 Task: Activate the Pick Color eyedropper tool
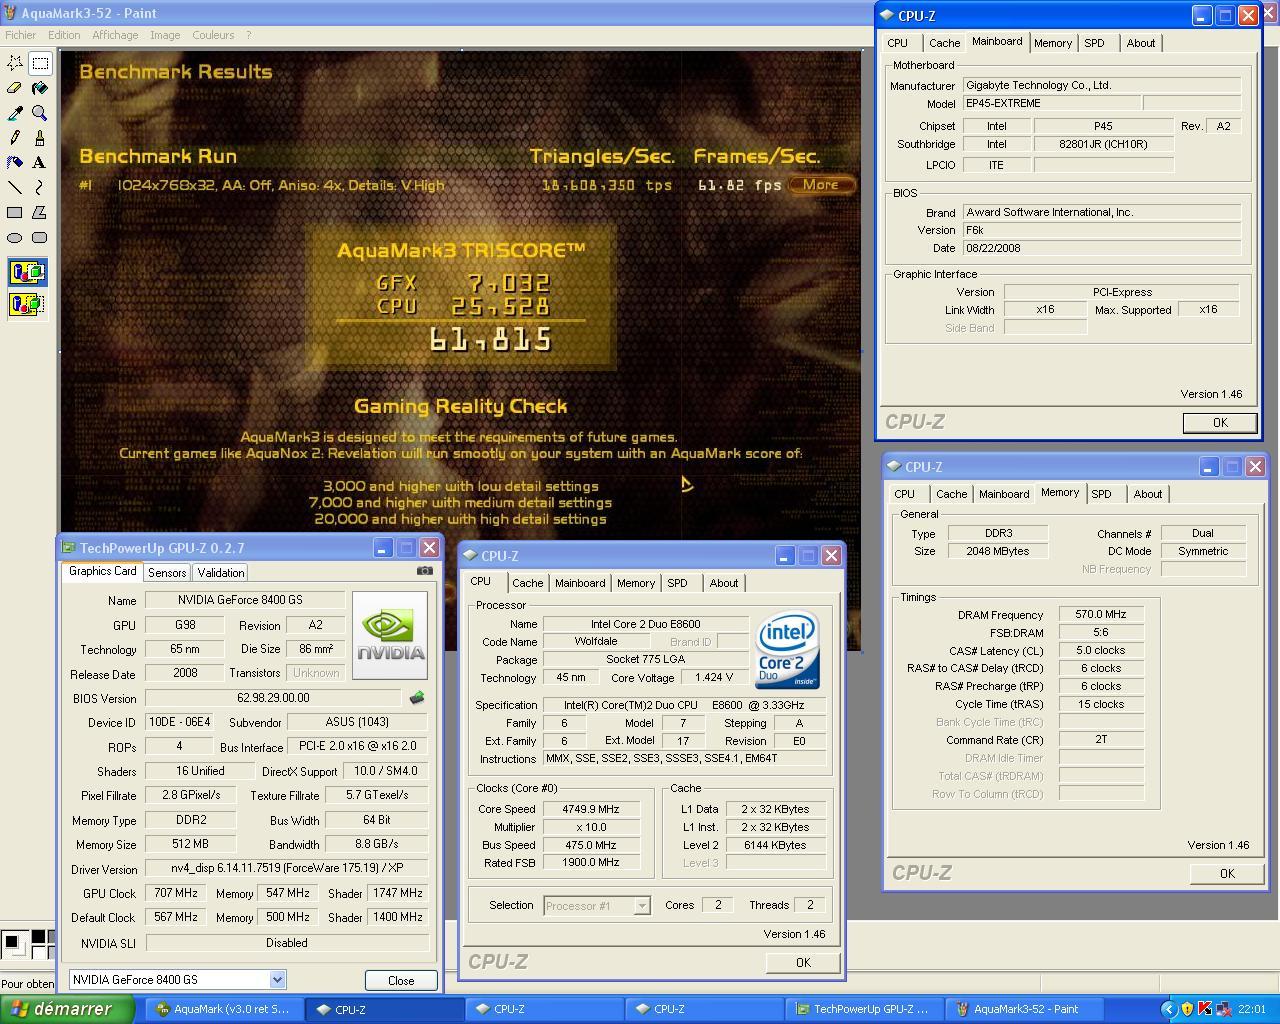click(15, 113)
